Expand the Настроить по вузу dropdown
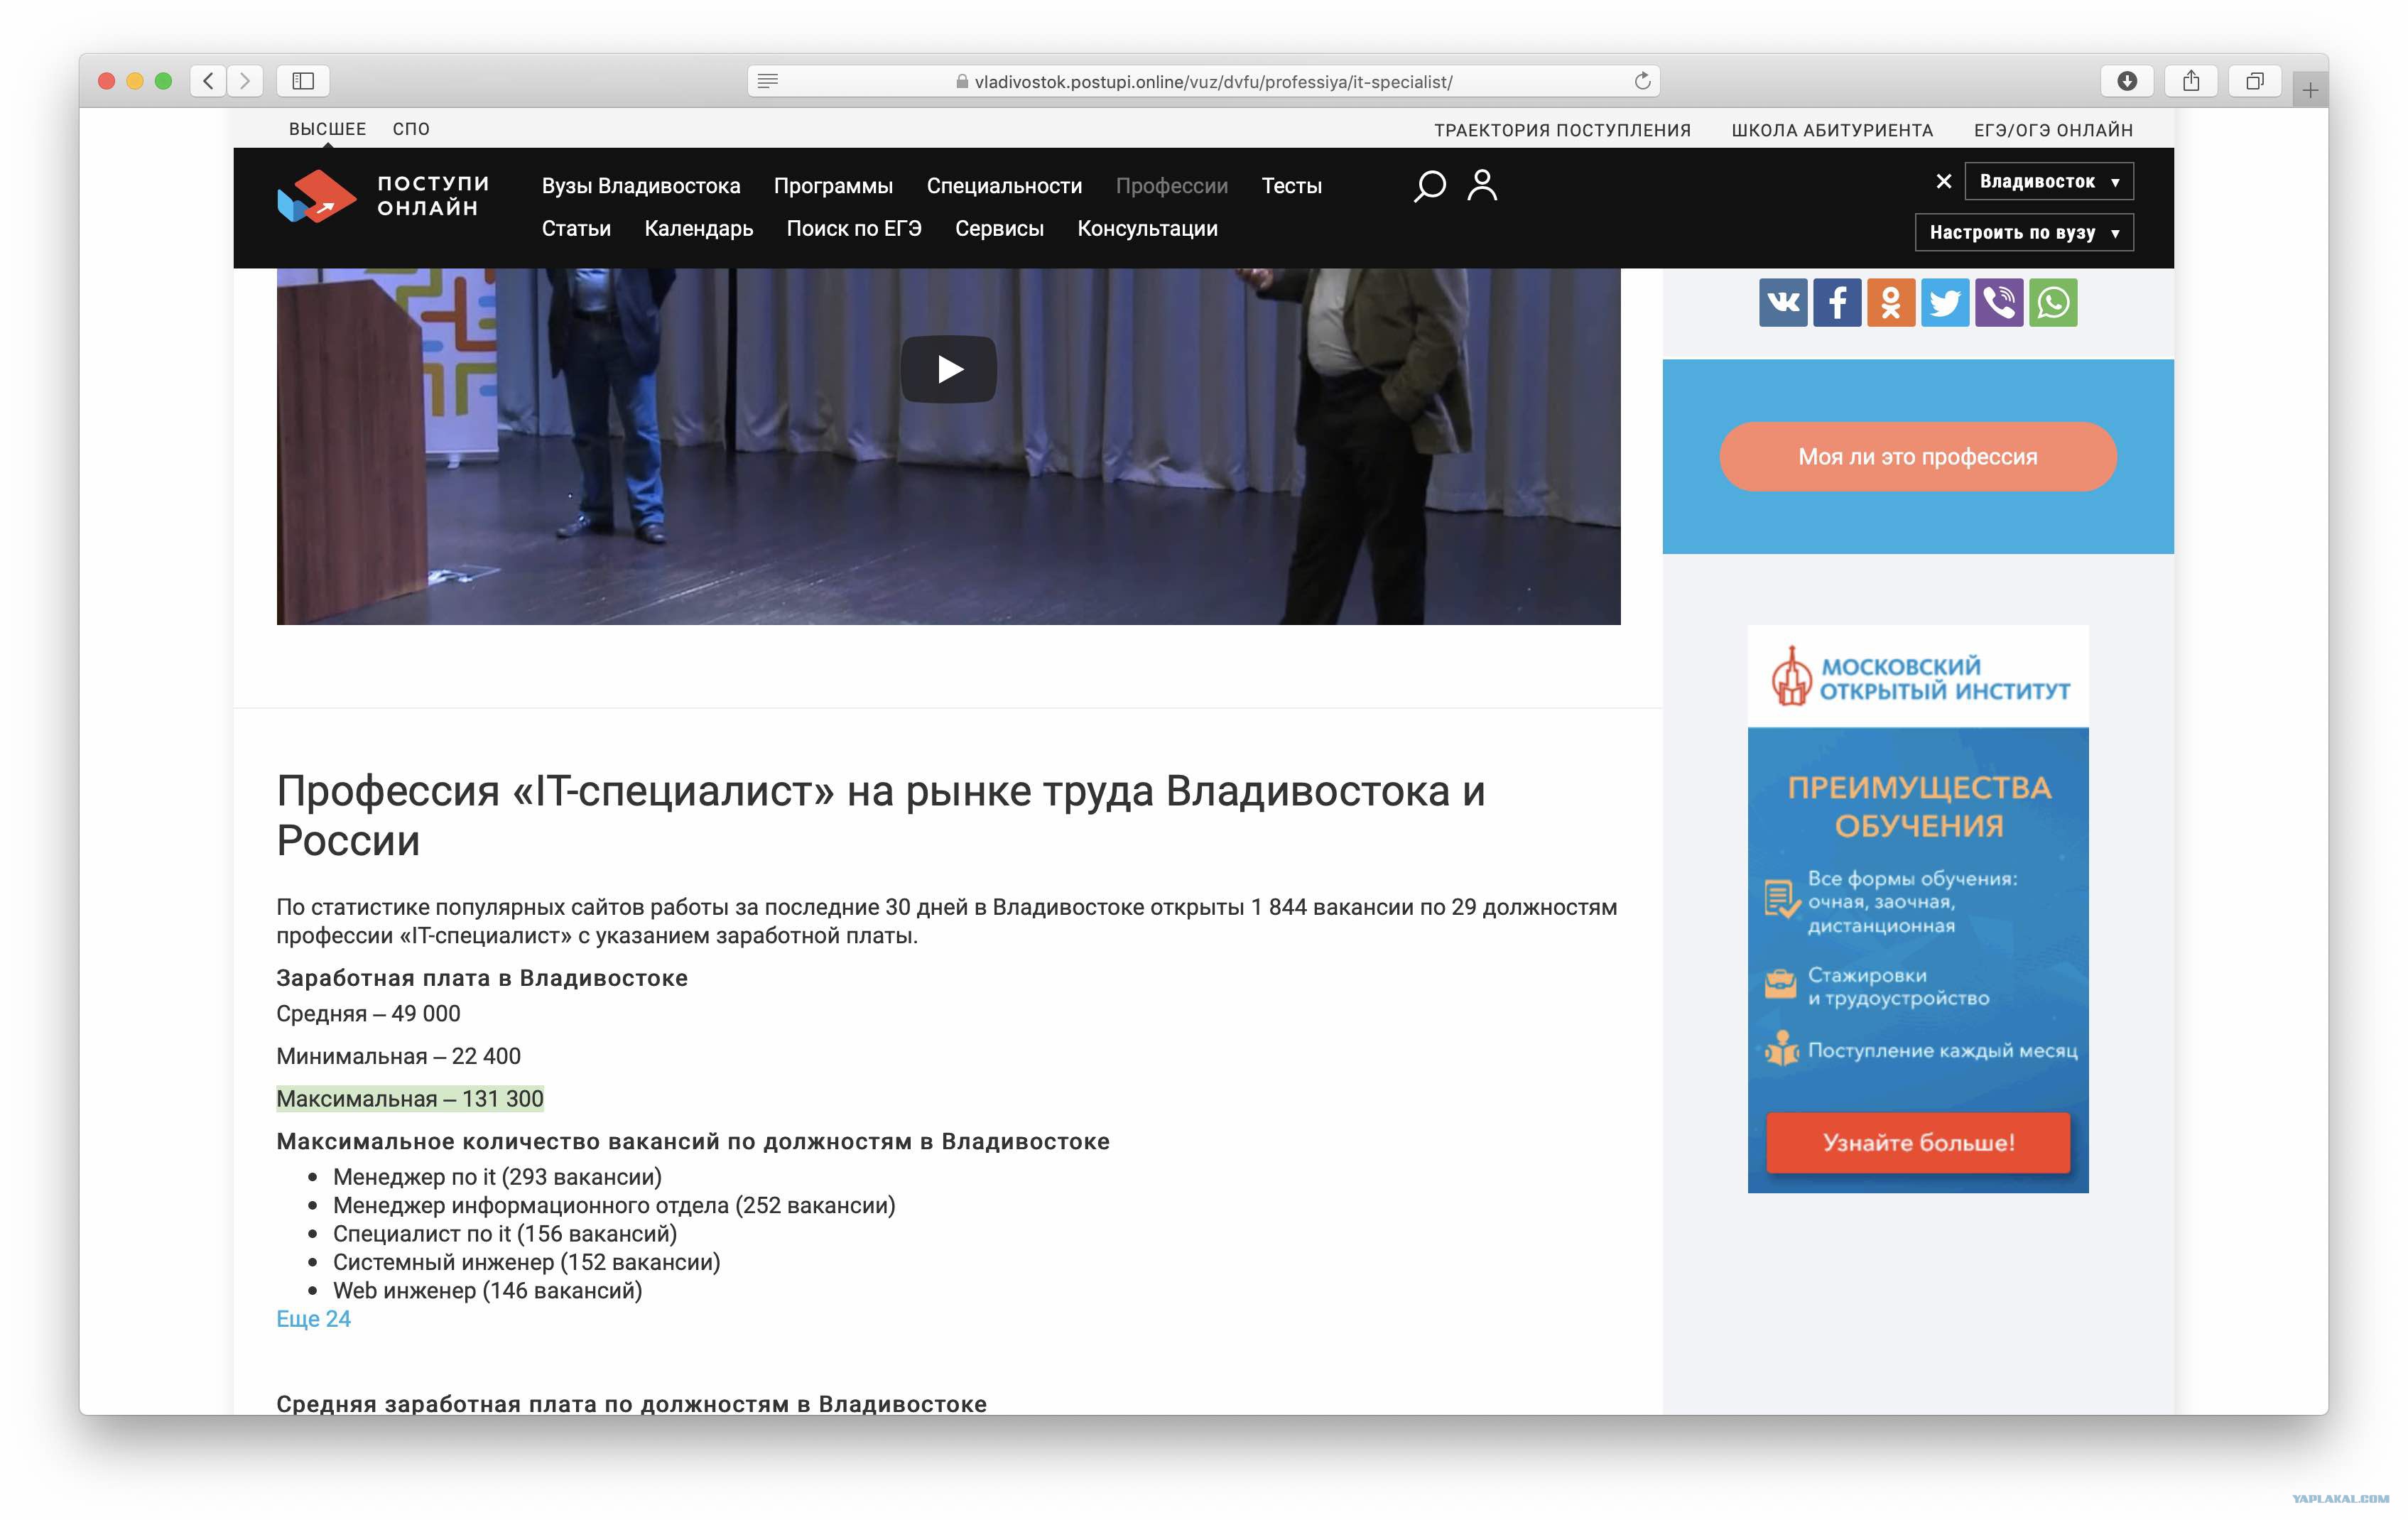This screenshot has height=1520, width=2408. [x=2024, y=232]
